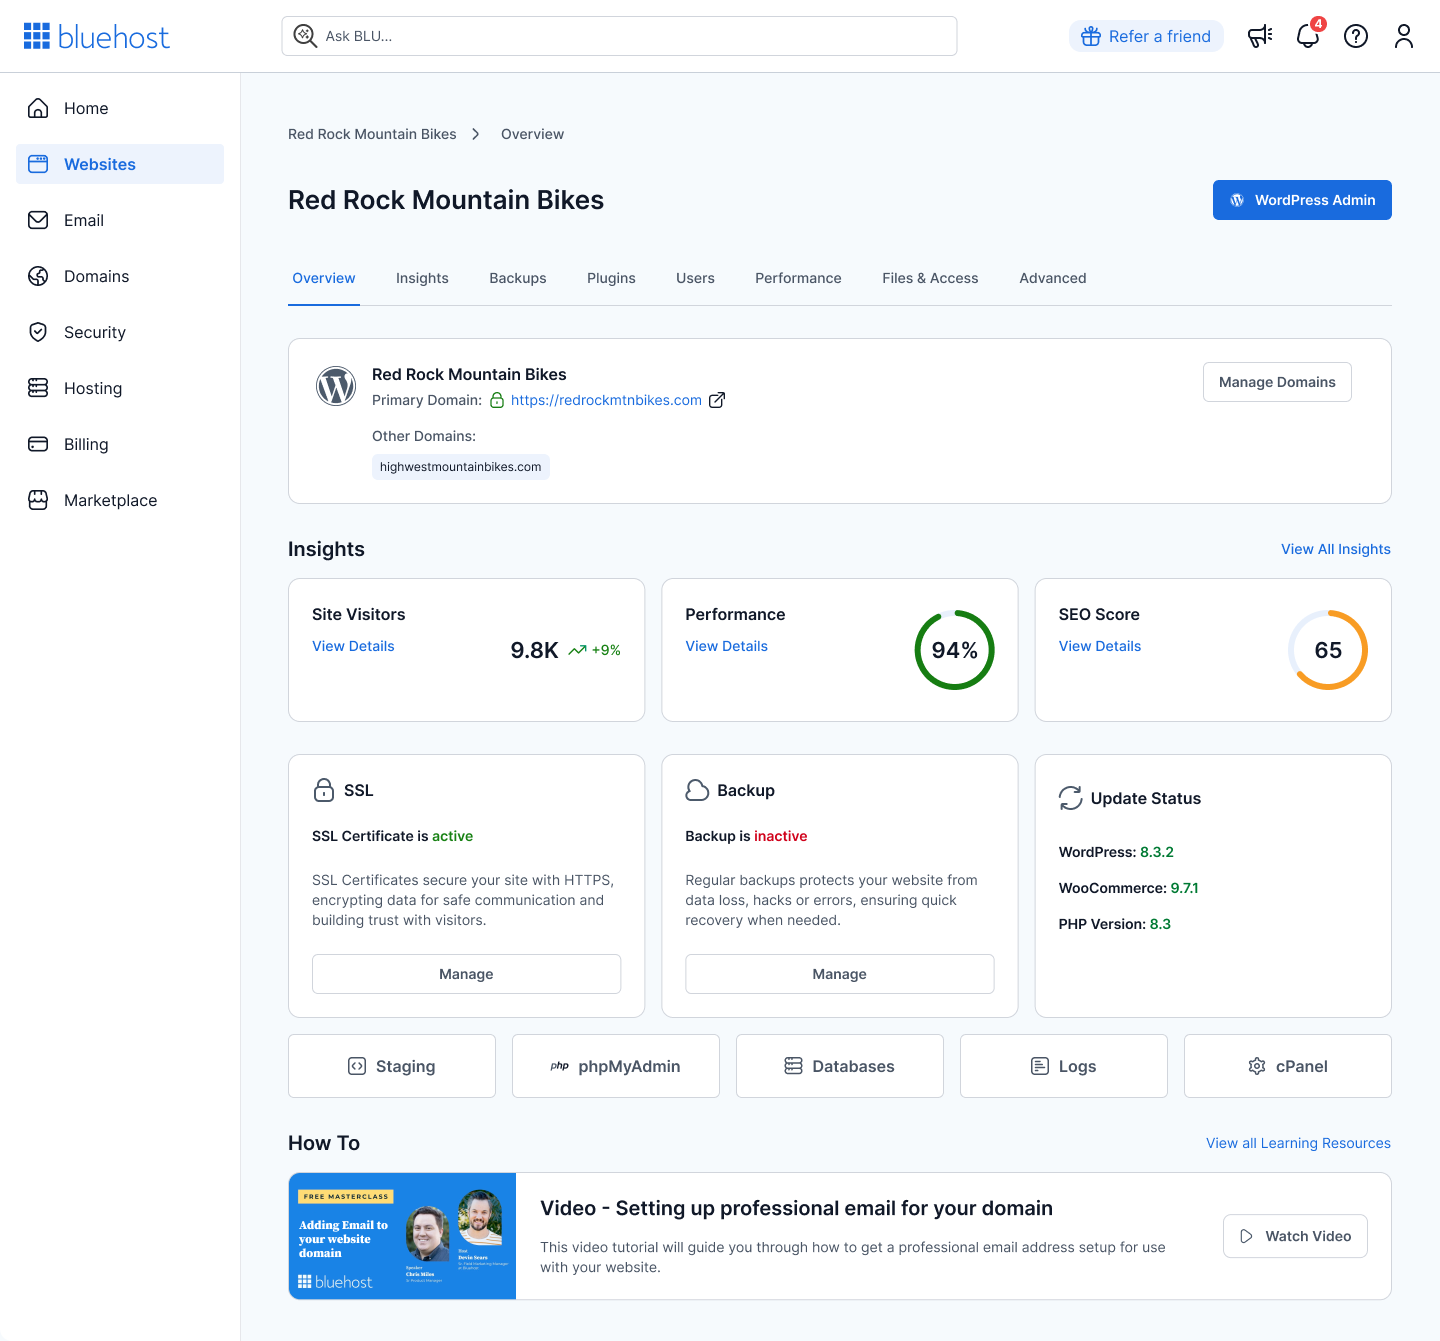Click the external link icon next to primary domain

coord(717,400)
